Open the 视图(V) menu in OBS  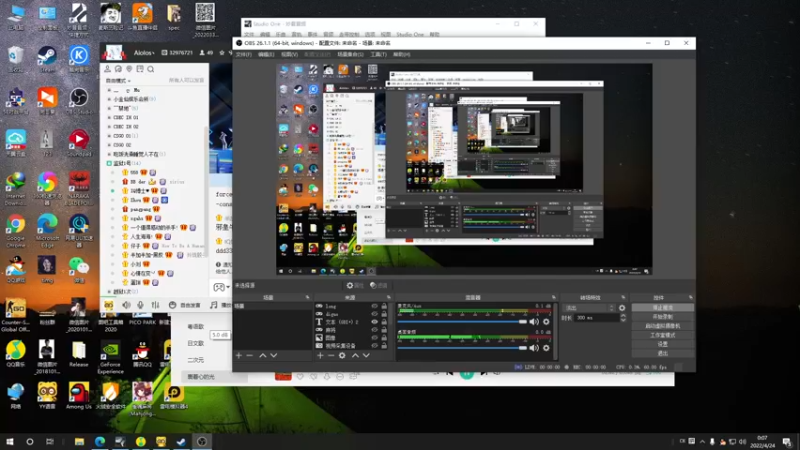[x=289, y=54]
